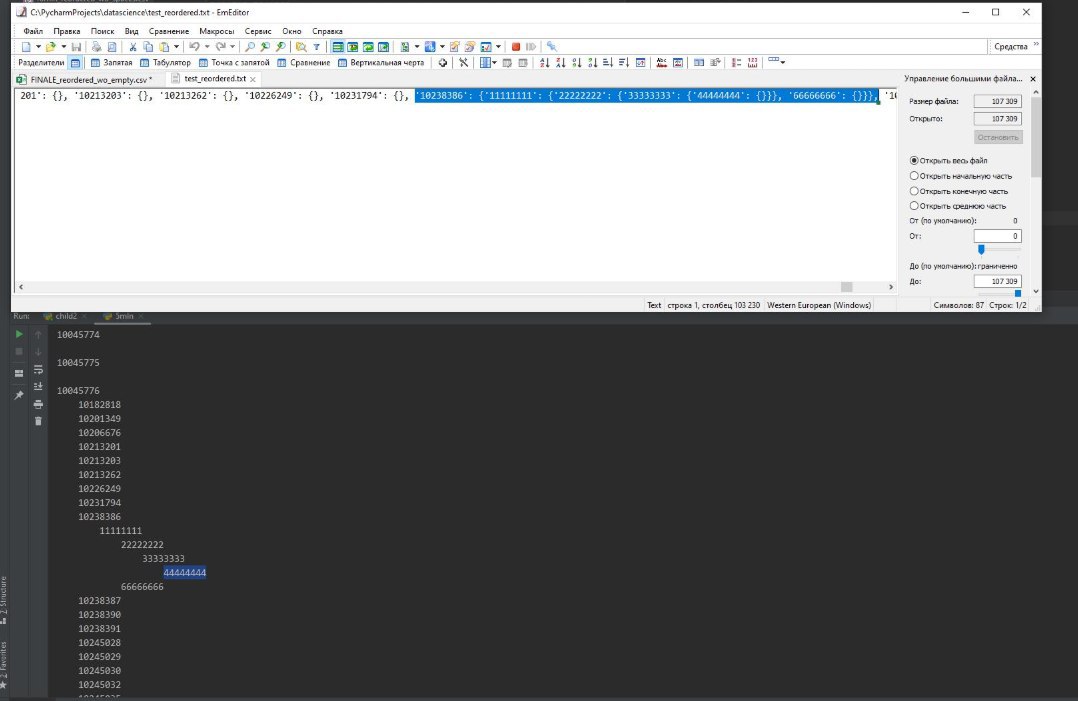Click the CSV tools wrench icon
The image size is (1078, 701).
pyautogui.click(x=463, y=63)
